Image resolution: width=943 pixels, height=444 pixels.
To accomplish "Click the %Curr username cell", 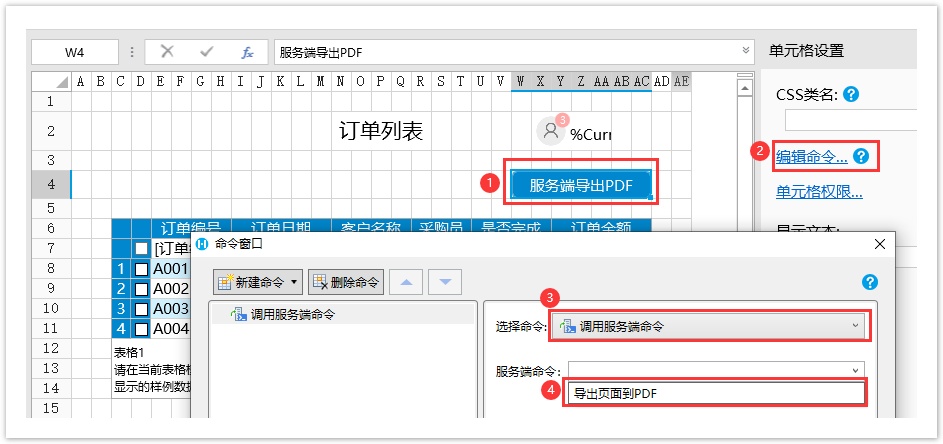I will (x=591, y=135).
